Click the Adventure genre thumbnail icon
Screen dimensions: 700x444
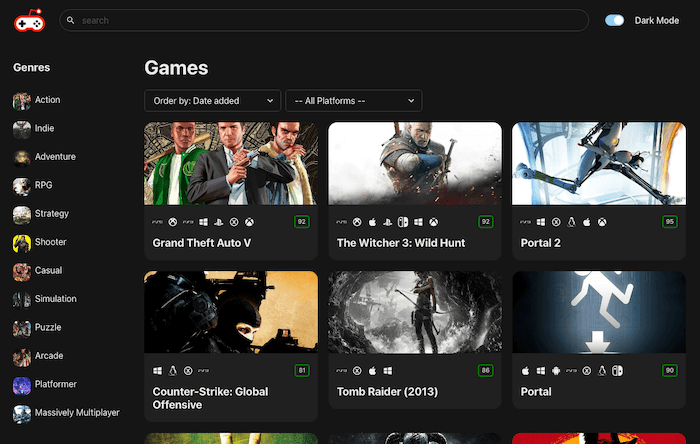(x=21, y=158)
